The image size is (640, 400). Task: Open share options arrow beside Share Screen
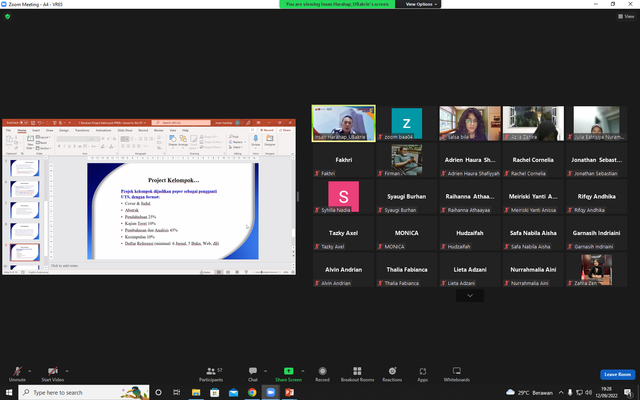point(302,371)
